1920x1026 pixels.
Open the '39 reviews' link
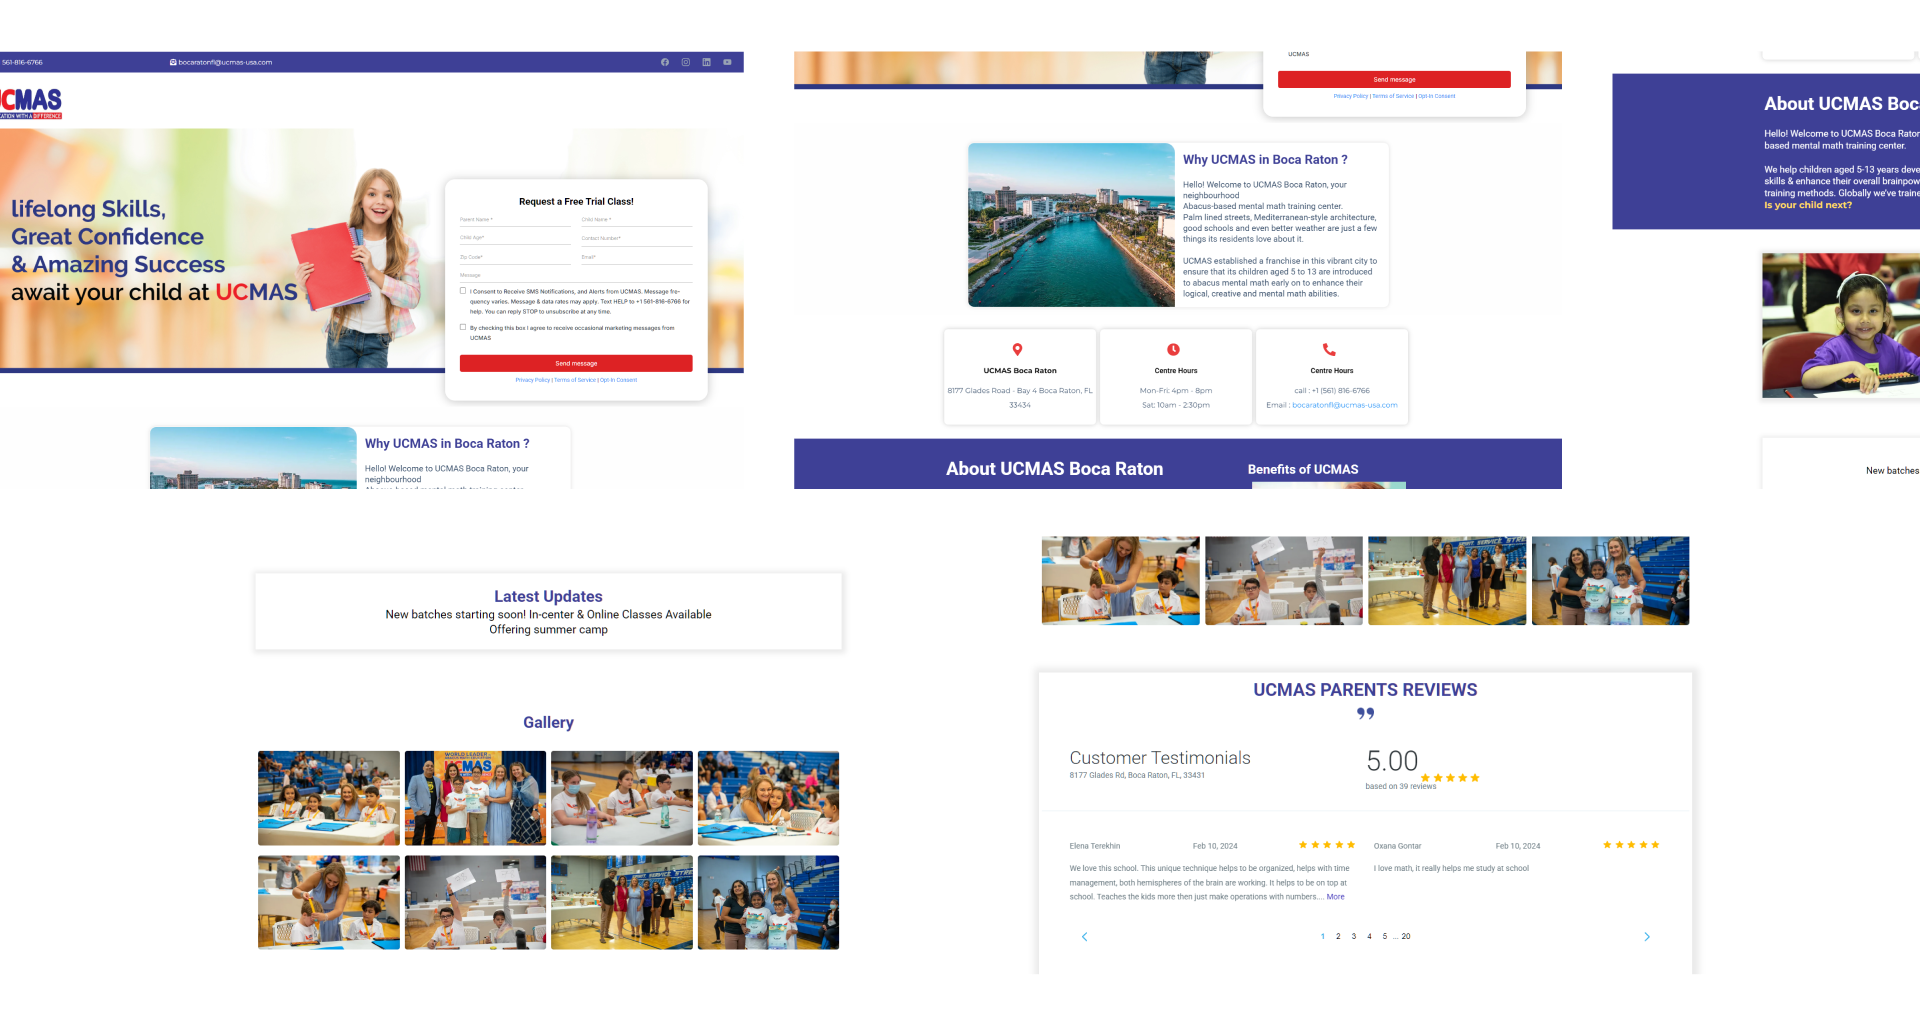(1418, 787)
